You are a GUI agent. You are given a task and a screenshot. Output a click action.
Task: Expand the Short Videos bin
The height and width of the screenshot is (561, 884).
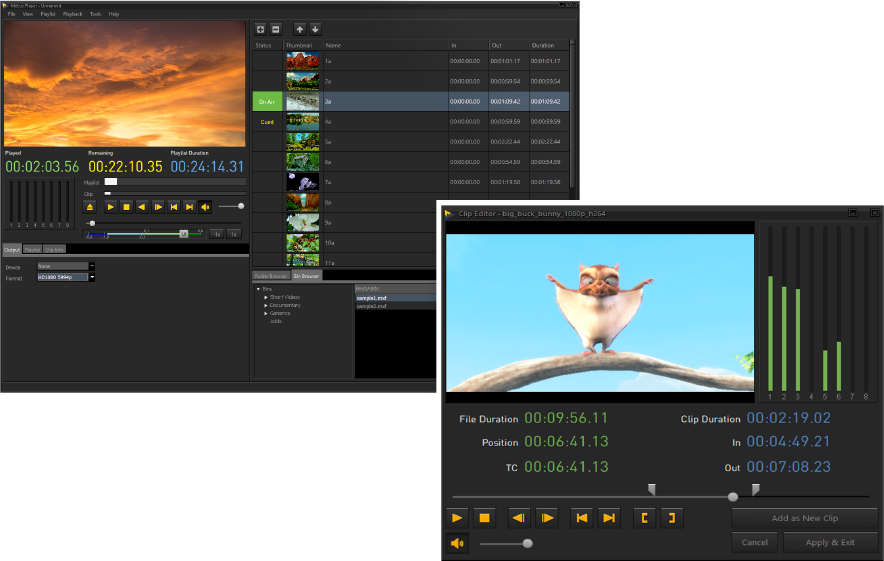[266, 297]
